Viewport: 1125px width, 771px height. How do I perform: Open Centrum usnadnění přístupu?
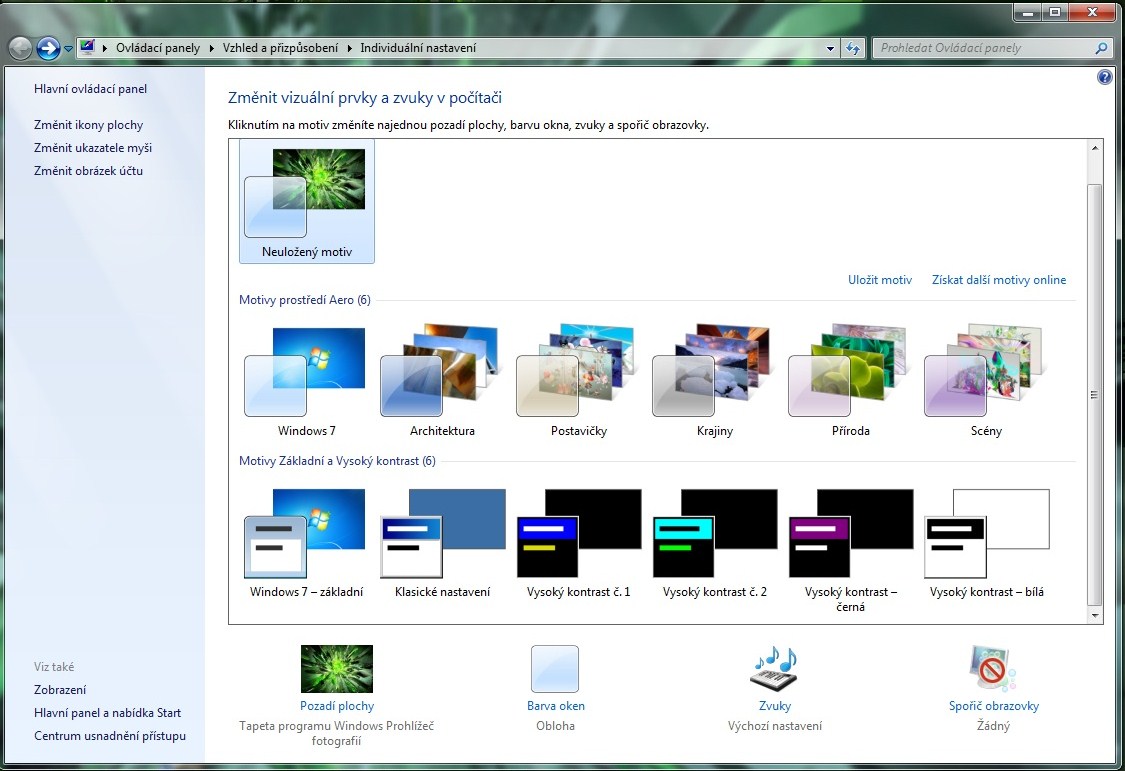click(110, 736)
